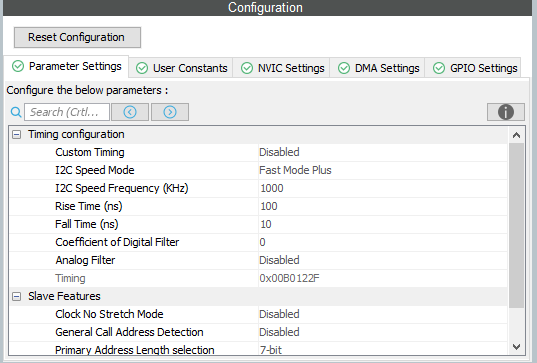Viewport: 537px width, 363px height.
Task: Open Clock No Stretch Mode value
Action: (279, 314)
